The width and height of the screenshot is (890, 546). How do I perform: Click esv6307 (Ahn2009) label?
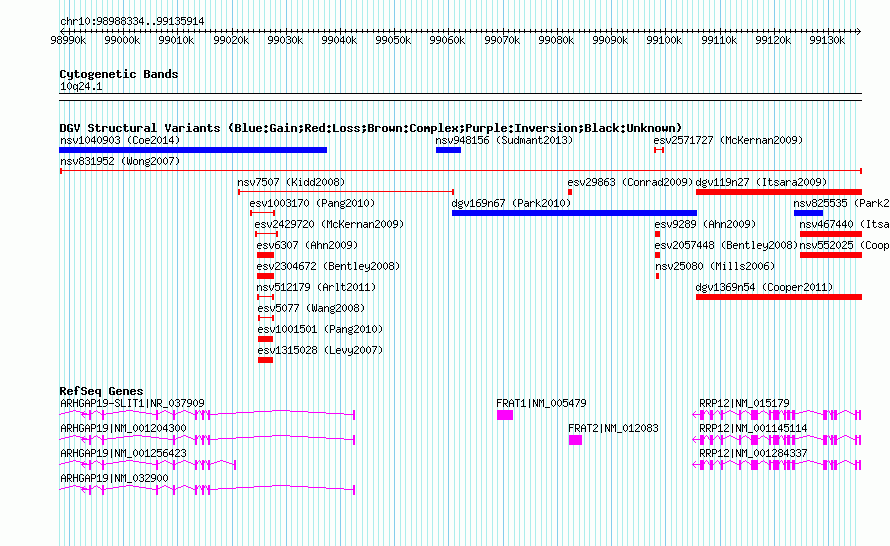click(307, 245)
